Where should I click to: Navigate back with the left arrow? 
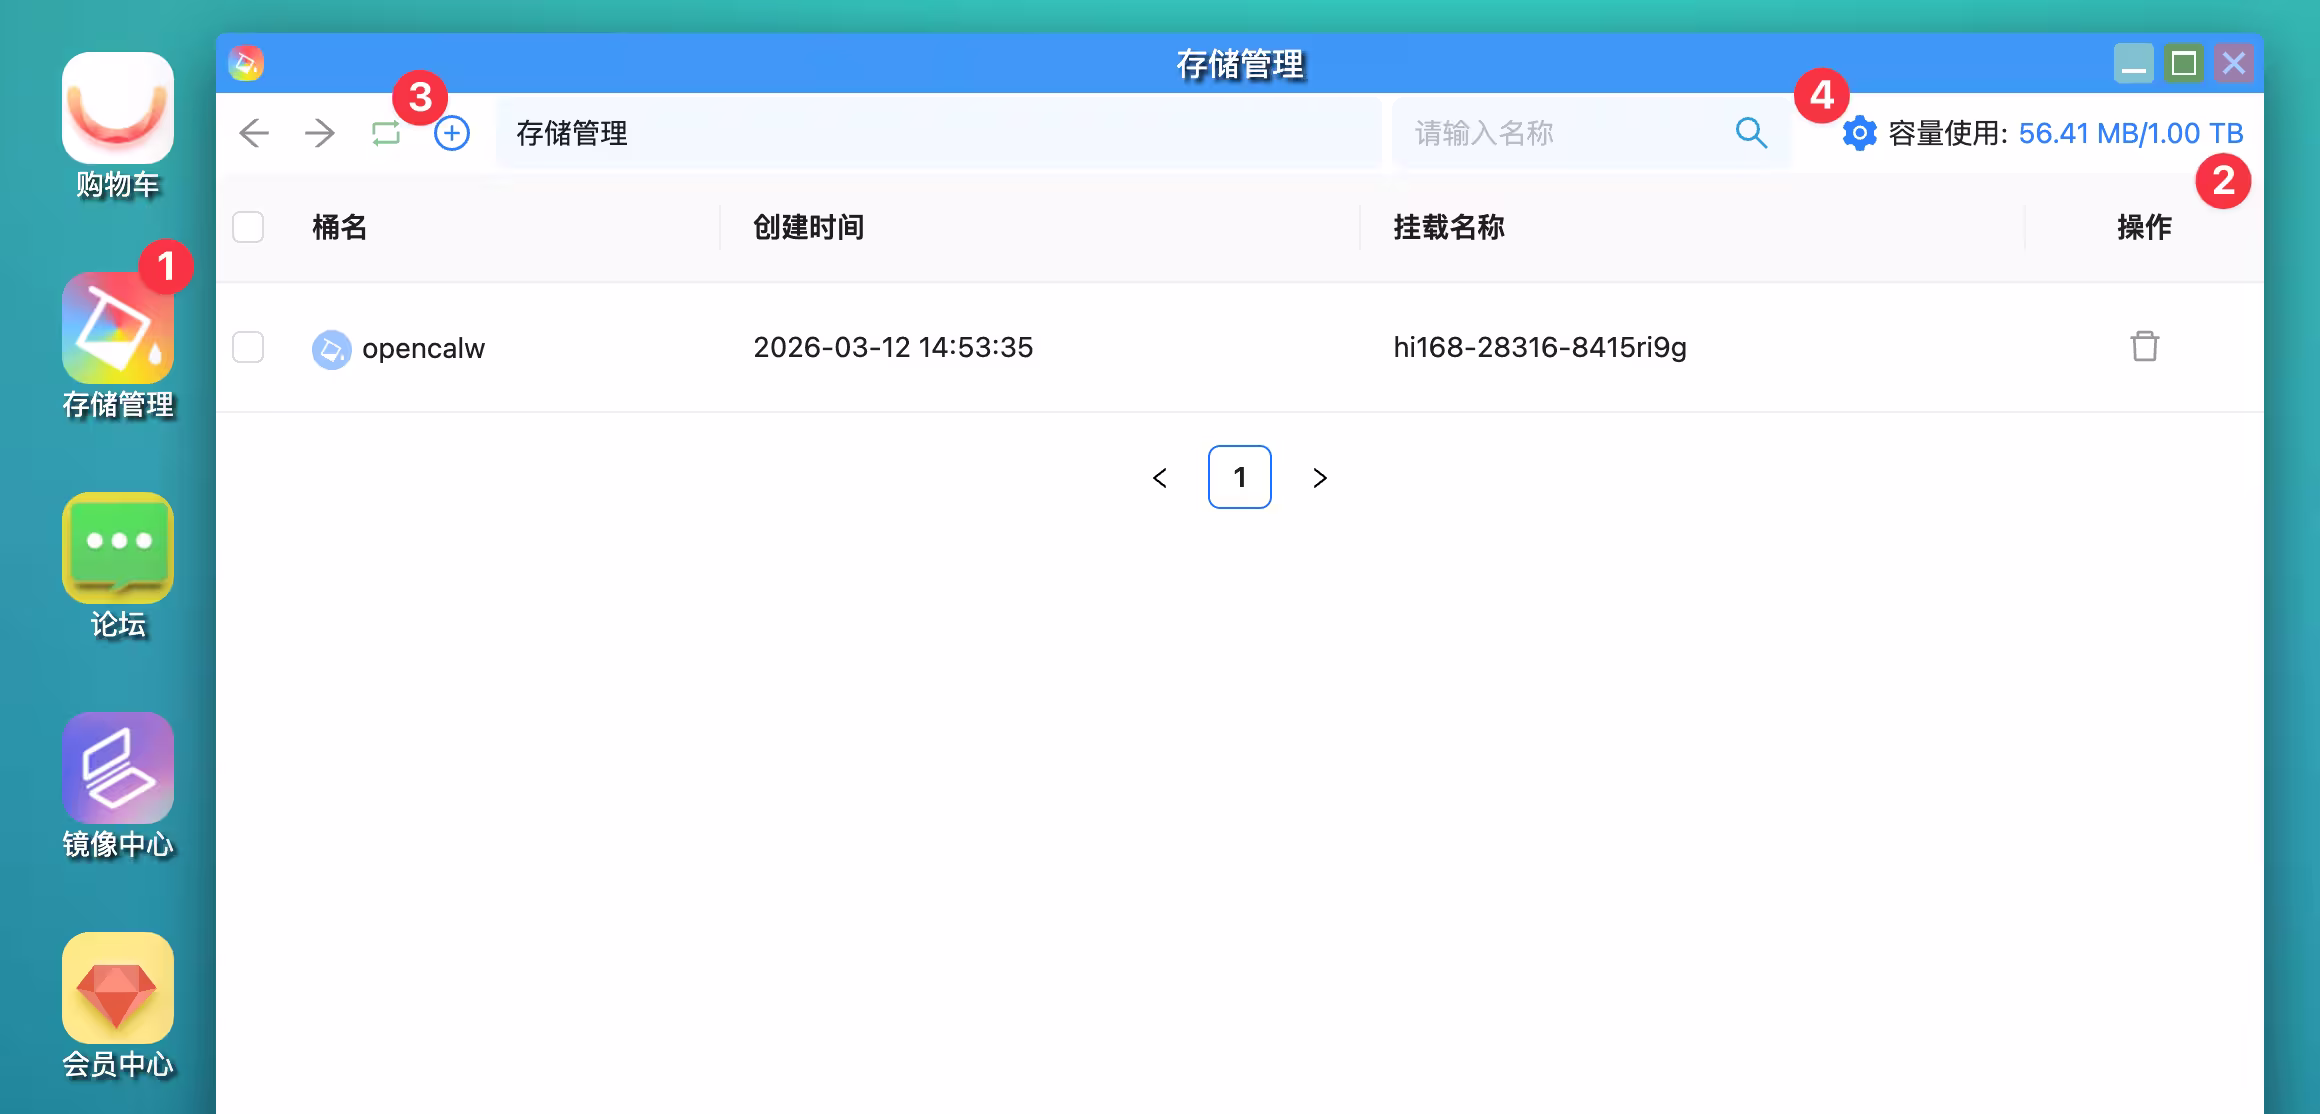pos(253,133)
